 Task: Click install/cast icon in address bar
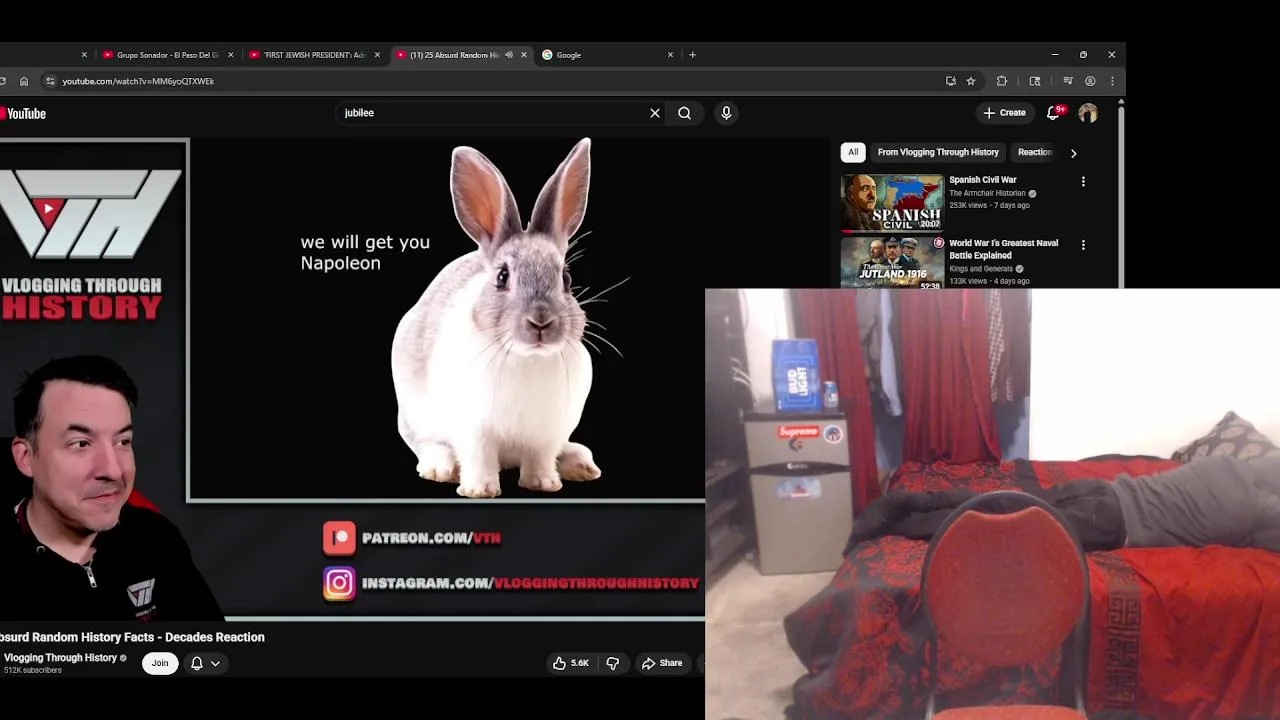pos(951,81)
